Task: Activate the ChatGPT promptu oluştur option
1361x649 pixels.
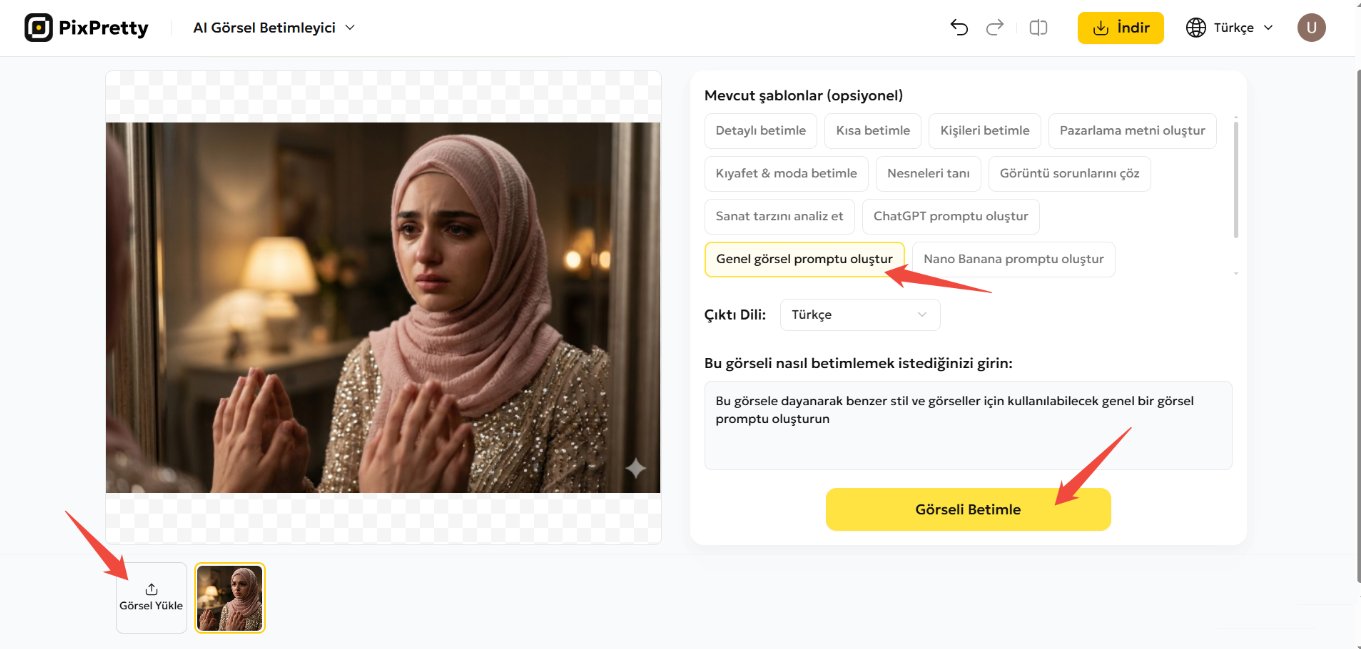Action: pos(950,216)
